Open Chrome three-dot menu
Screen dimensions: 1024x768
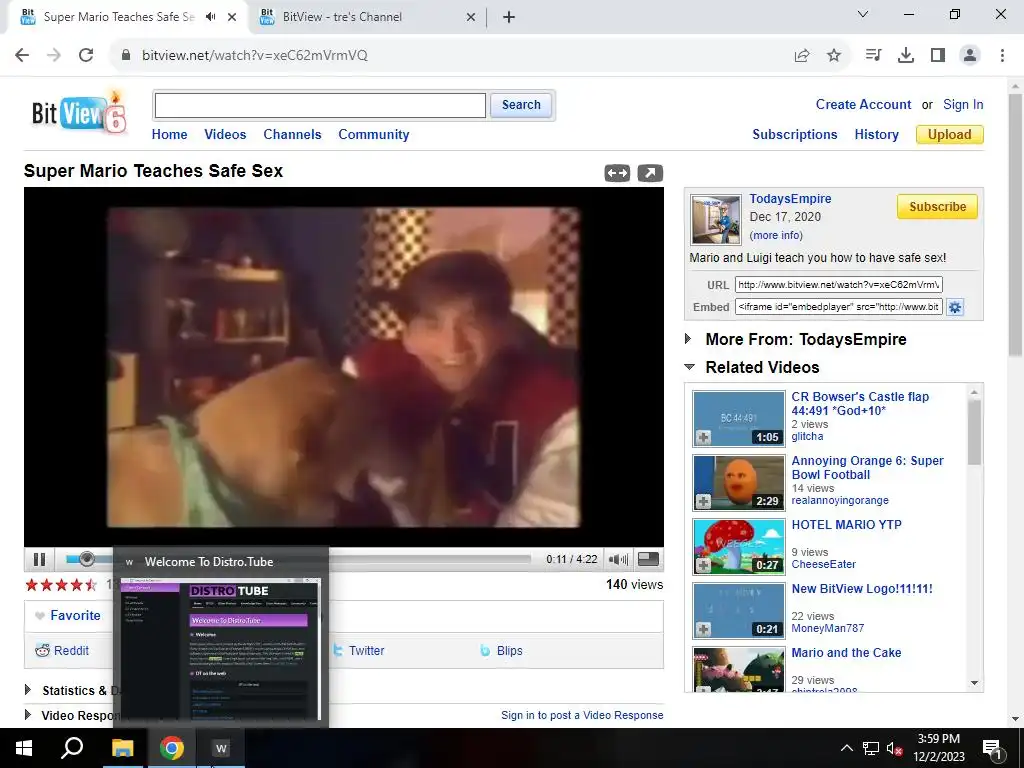pos(1002,55)
